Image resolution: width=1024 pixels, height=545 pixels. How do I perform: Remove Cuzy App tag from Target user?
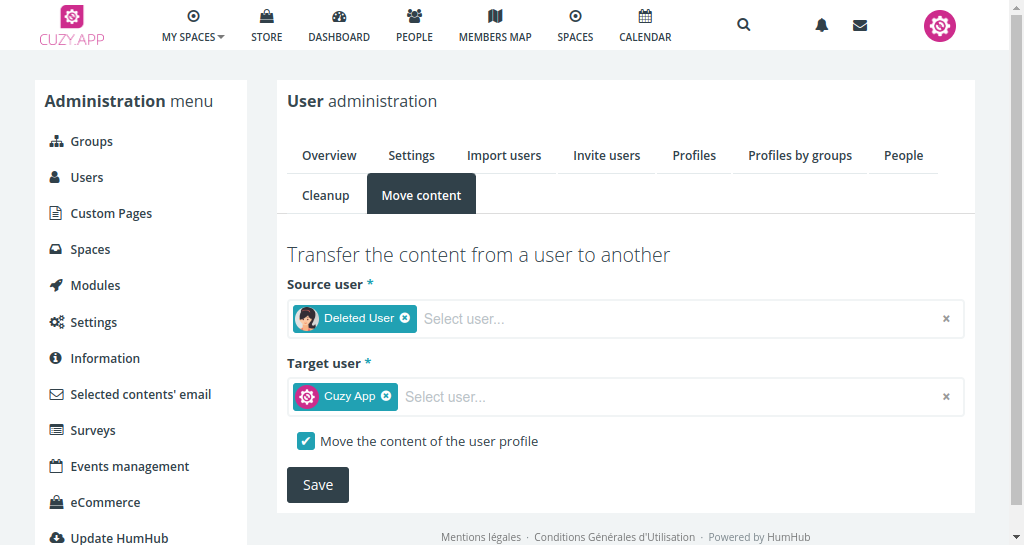coord(386,396)
